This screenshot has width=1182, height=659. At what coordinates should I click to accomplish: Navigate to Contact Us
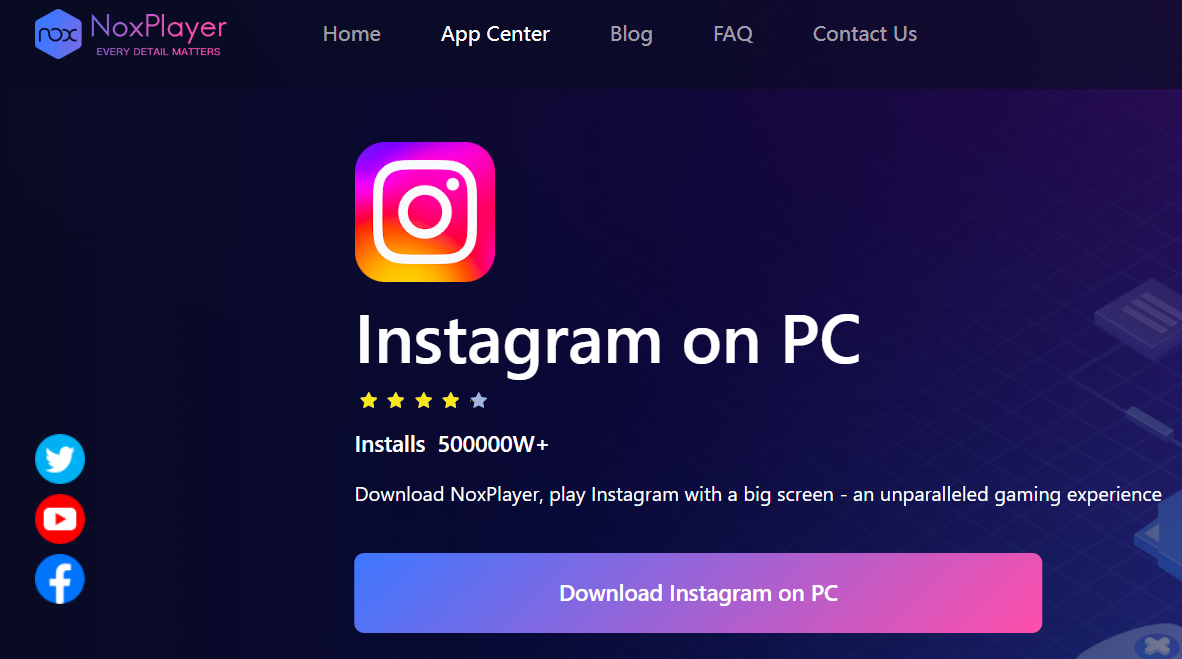point(865,34)
